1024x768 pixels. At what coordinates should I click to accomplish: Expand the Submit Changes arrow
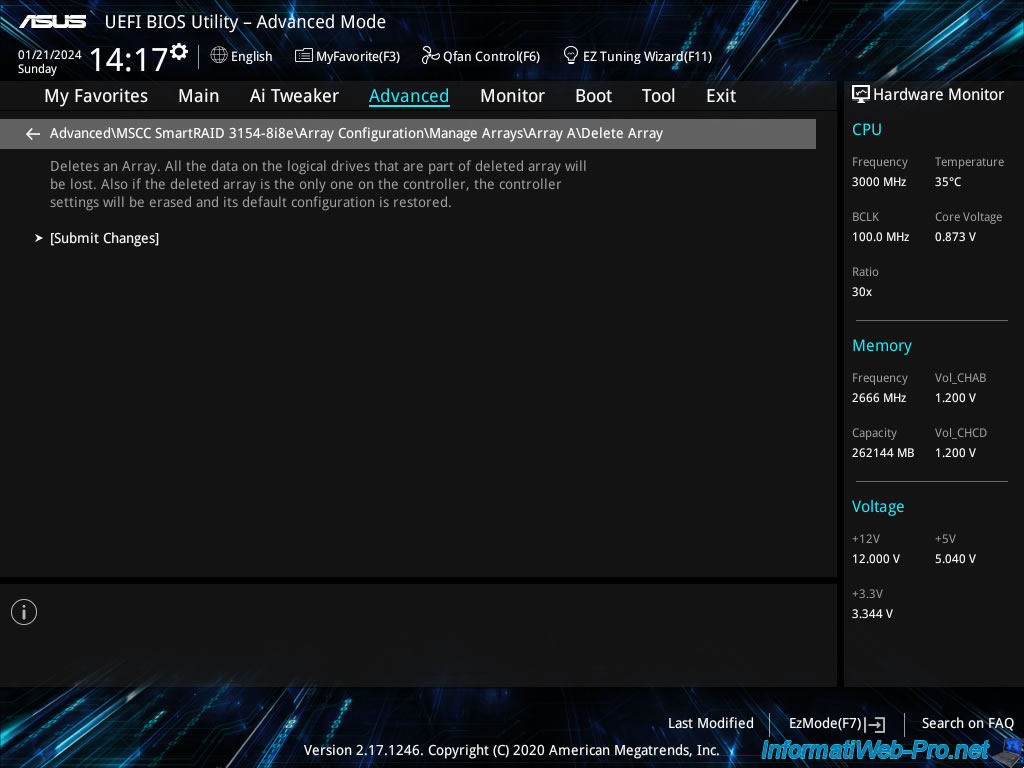click(x=39, y=238)
